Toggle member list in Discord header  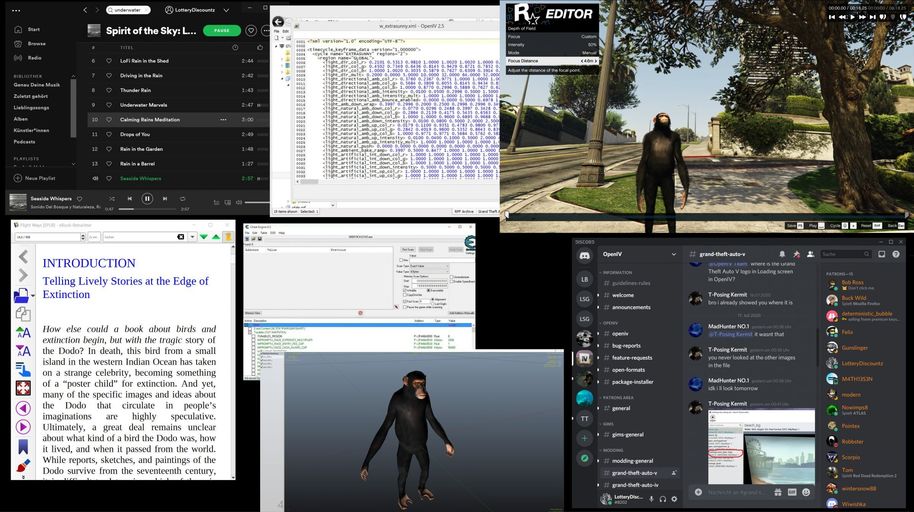point(811,255)
